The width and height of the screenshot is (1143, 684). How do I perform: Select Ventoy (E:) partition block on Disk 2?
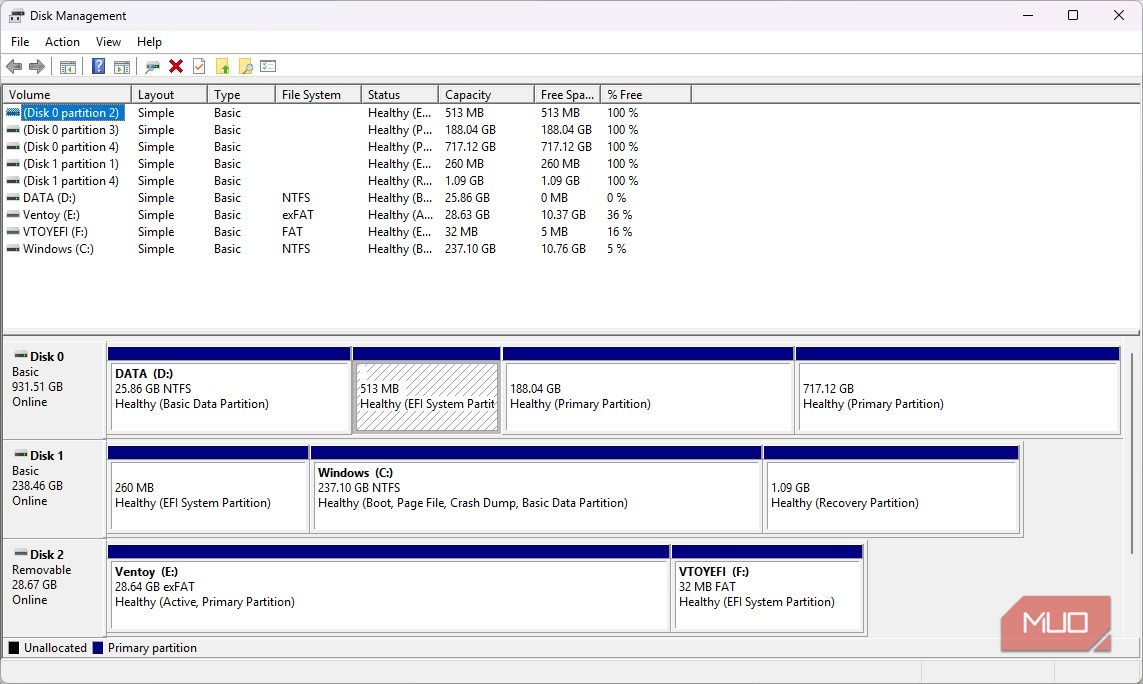point(389,588)
